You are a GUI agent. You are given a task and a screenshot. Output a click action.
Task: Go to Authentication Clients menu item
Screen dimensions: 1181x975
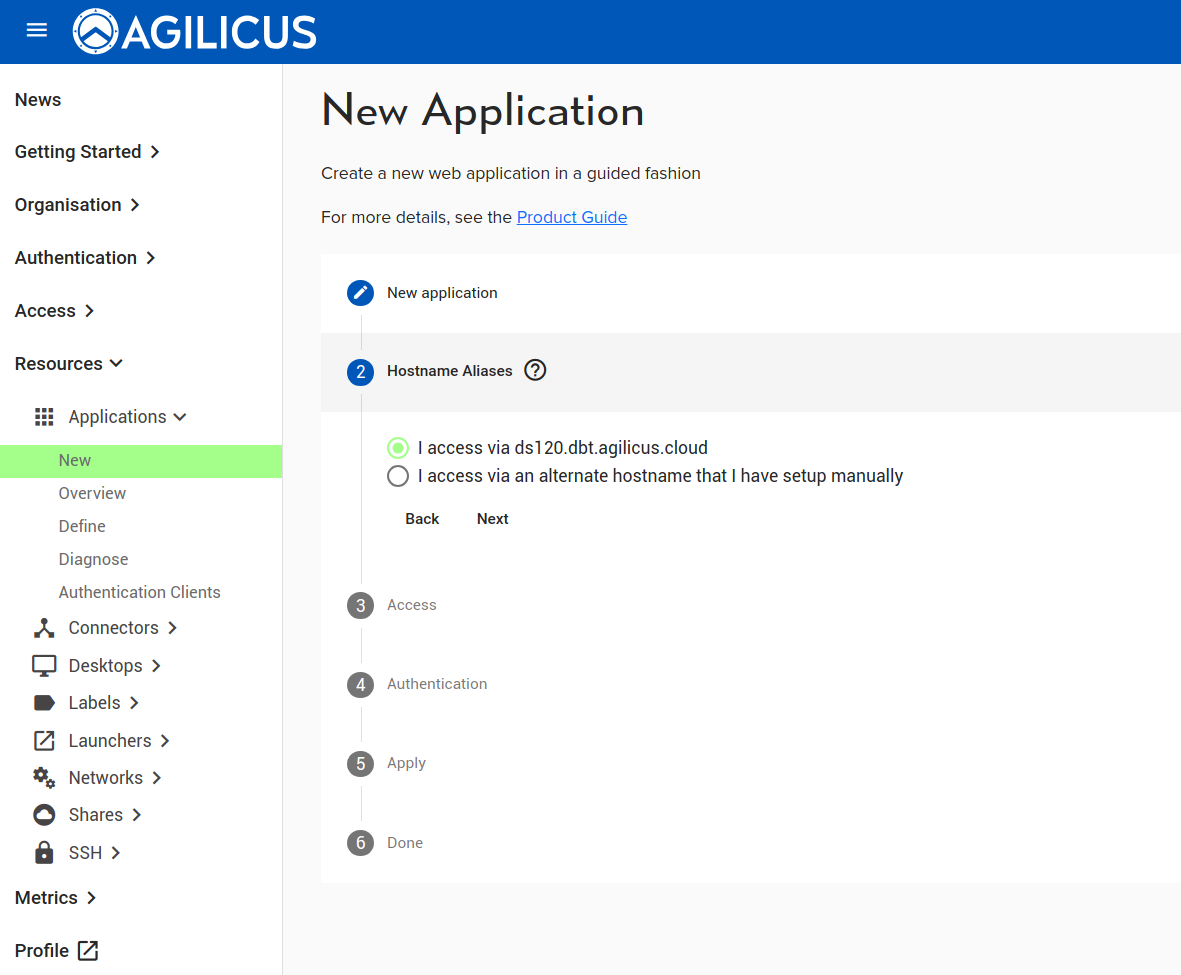(x=139, y=592)
